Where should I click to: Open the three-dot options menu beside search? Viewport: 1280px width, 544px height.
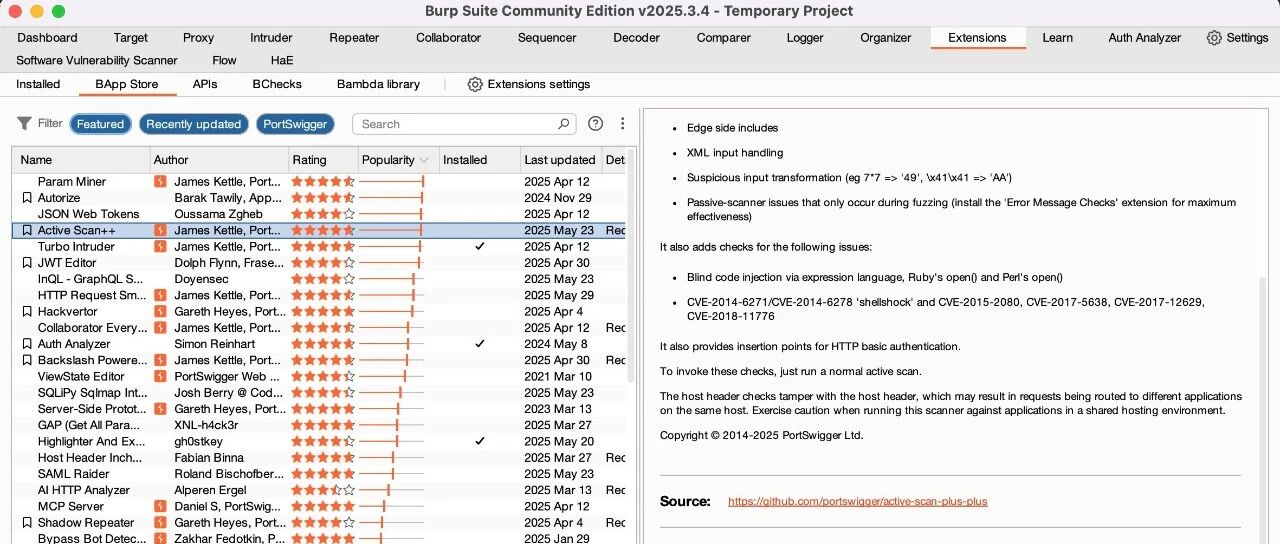[x=622, y=124]
